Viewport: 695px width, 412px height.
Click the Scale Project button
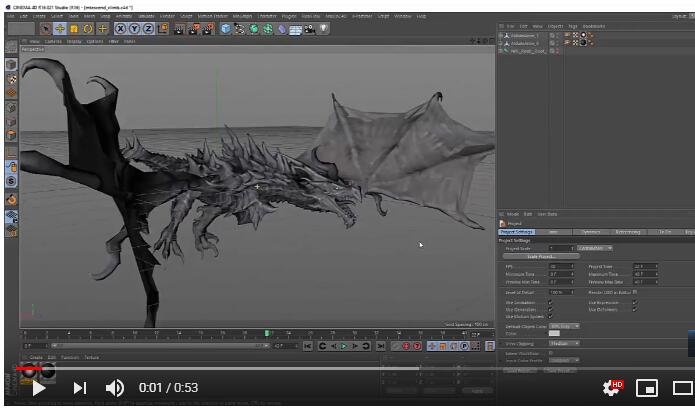coord(541,257)
